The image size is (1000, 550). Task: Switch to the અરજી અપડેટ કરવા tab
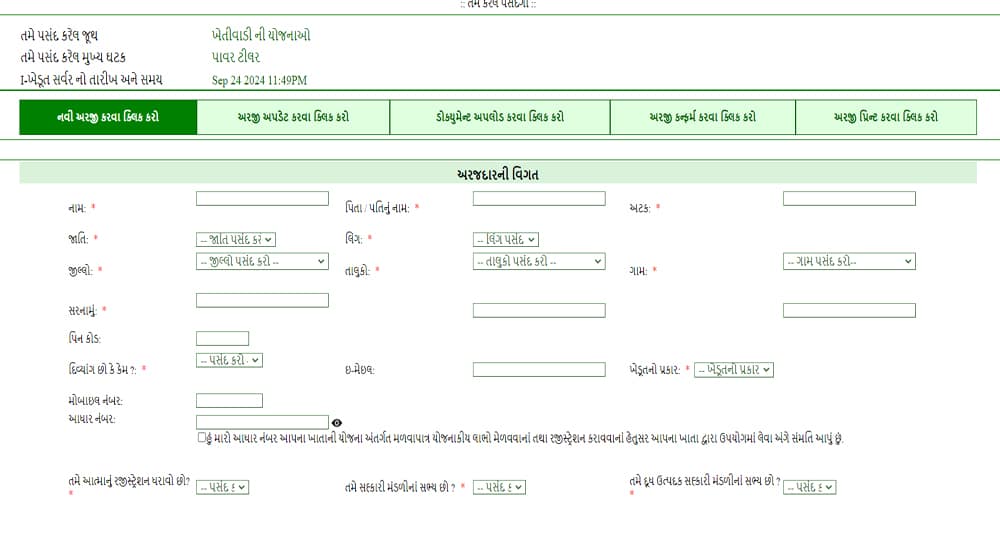(x=293, y=117)
